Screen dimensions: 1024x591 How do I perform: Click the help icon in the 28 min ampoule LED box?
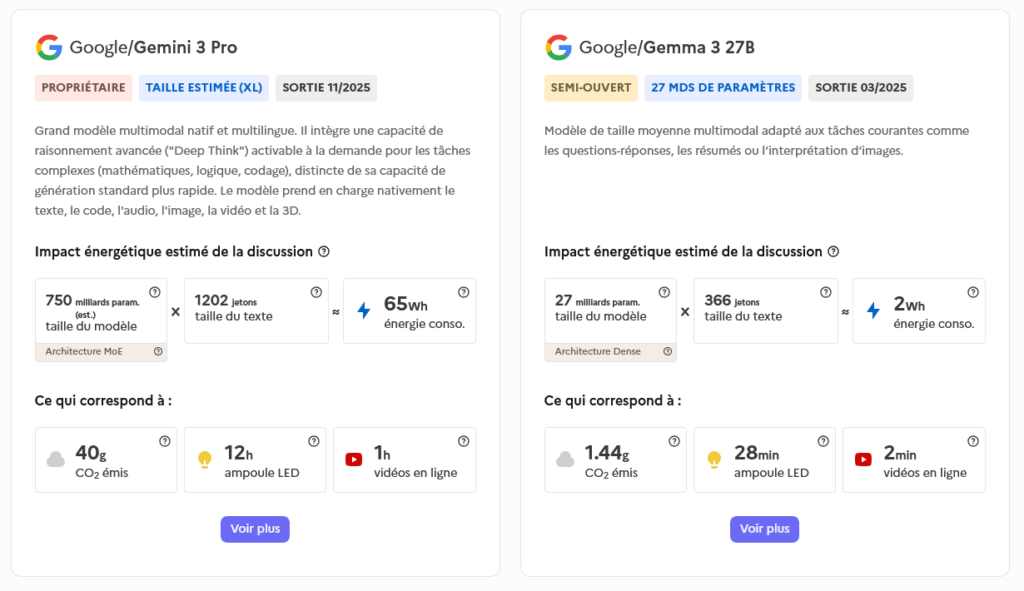tap(823, 441)
